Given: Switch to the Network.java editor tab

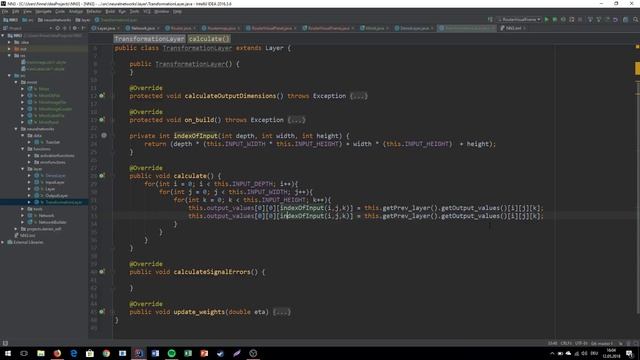Looking at the screenshot, I should coord(143,28).
